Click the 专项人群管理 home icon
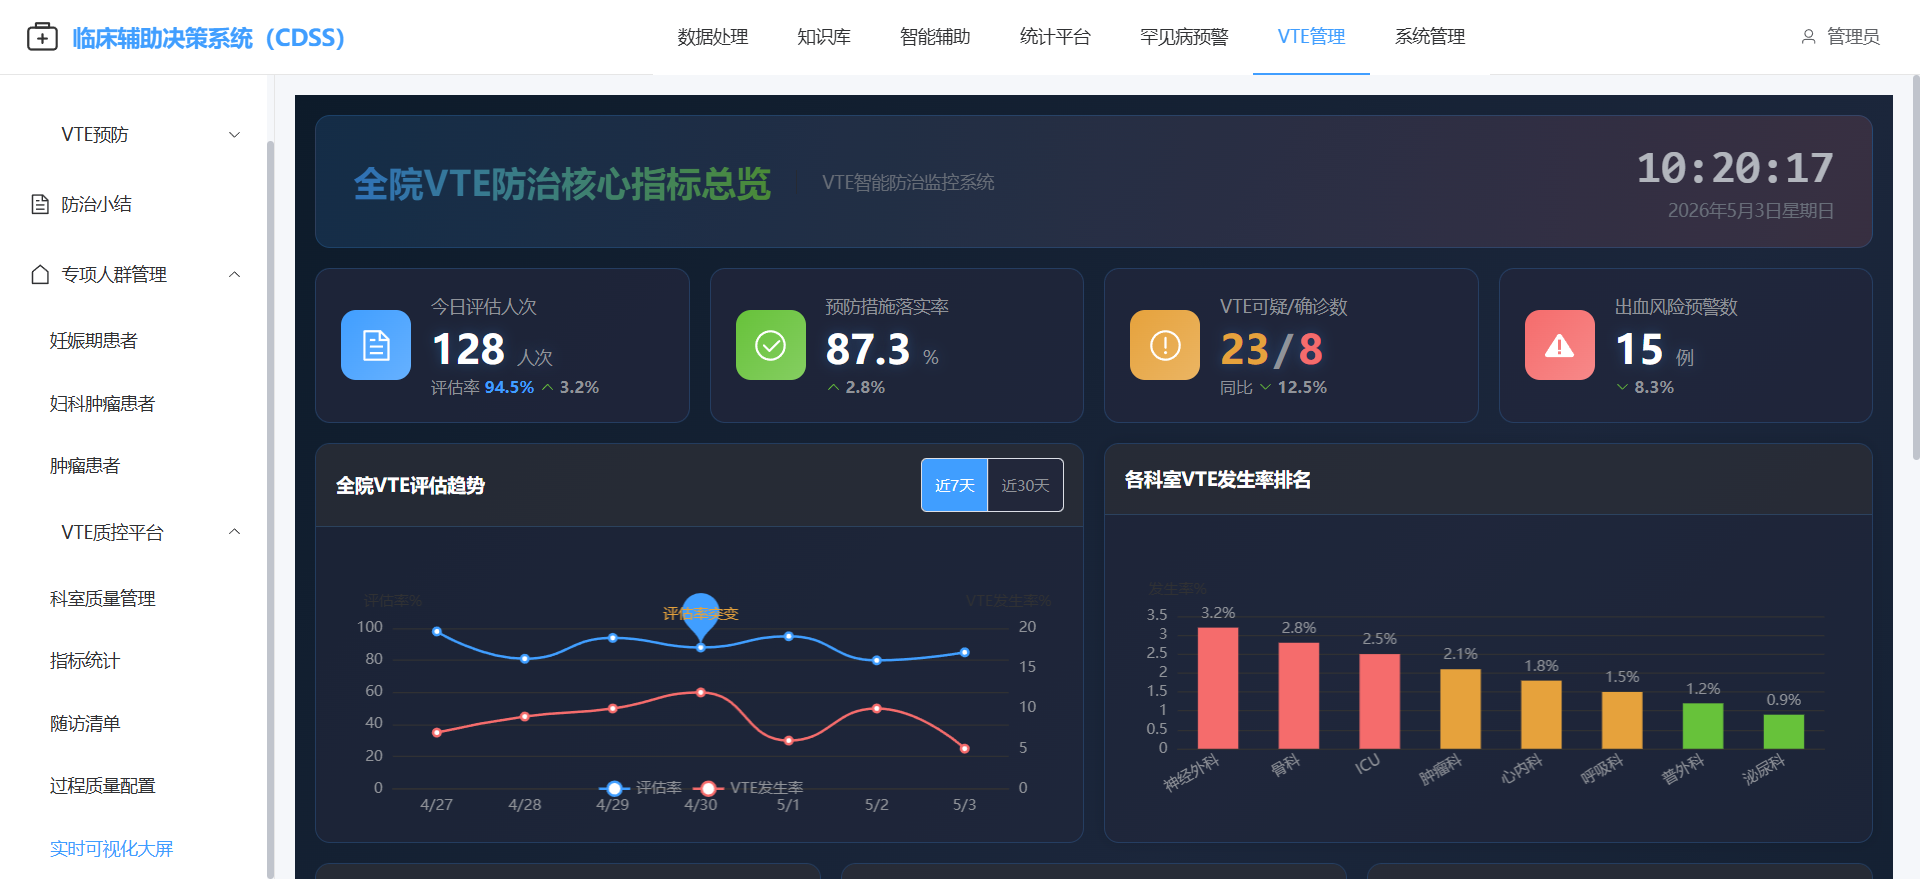 point(40,274)
